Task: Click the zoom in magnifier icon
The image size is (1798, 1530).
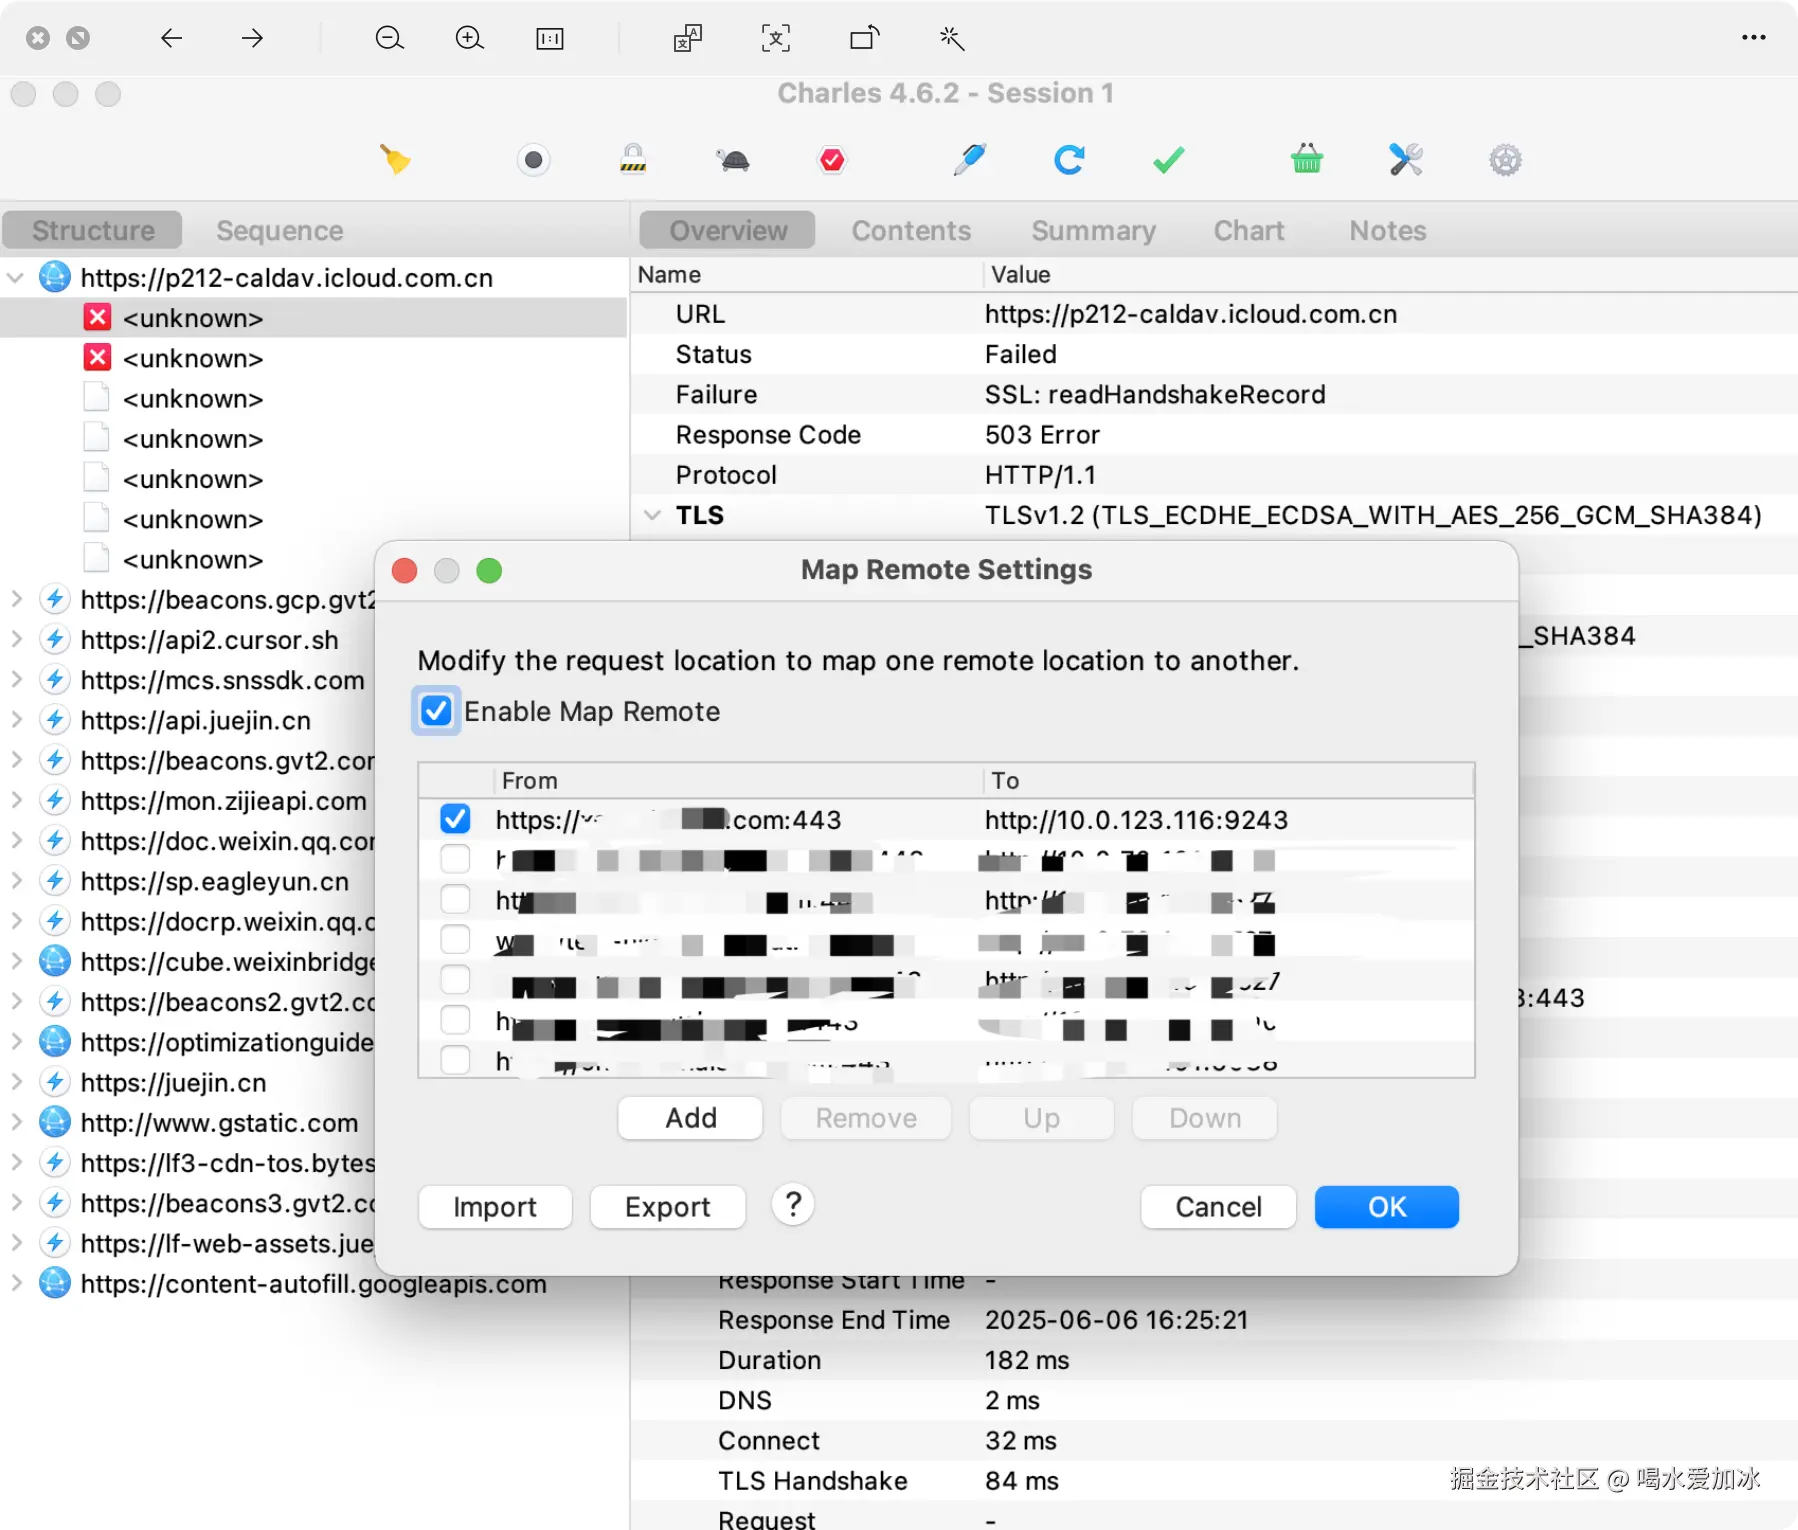Action: click(469, 38)
